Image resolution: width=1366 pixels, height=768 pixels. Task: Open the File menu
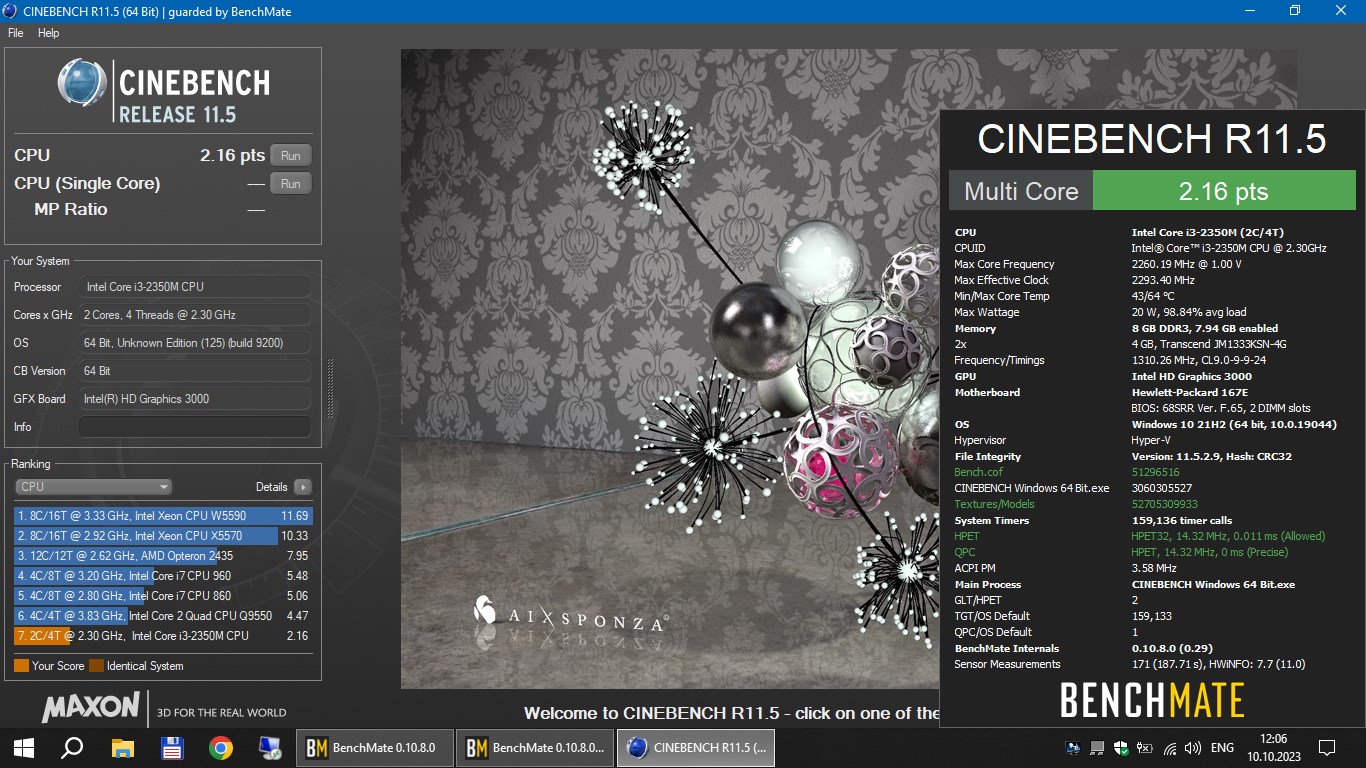[15, 33]
